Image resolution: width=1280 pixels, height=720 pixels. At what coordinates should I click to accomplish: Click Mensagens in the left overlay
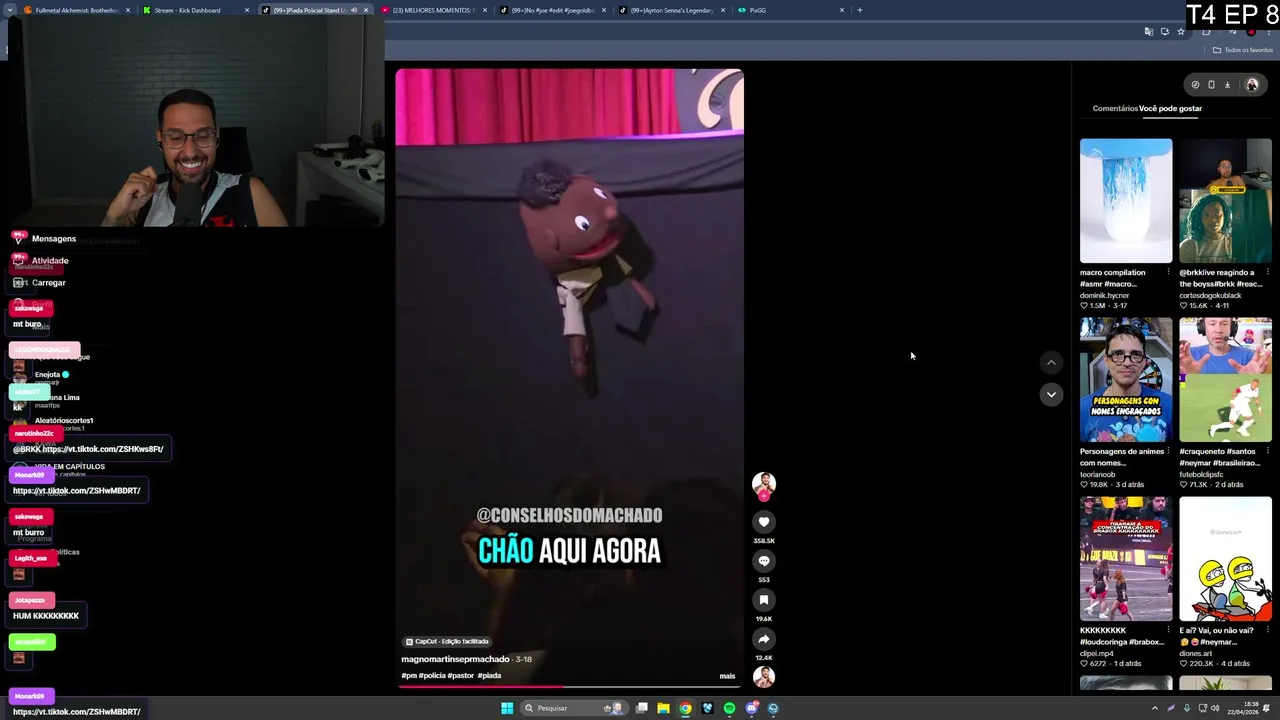(53, 239)
